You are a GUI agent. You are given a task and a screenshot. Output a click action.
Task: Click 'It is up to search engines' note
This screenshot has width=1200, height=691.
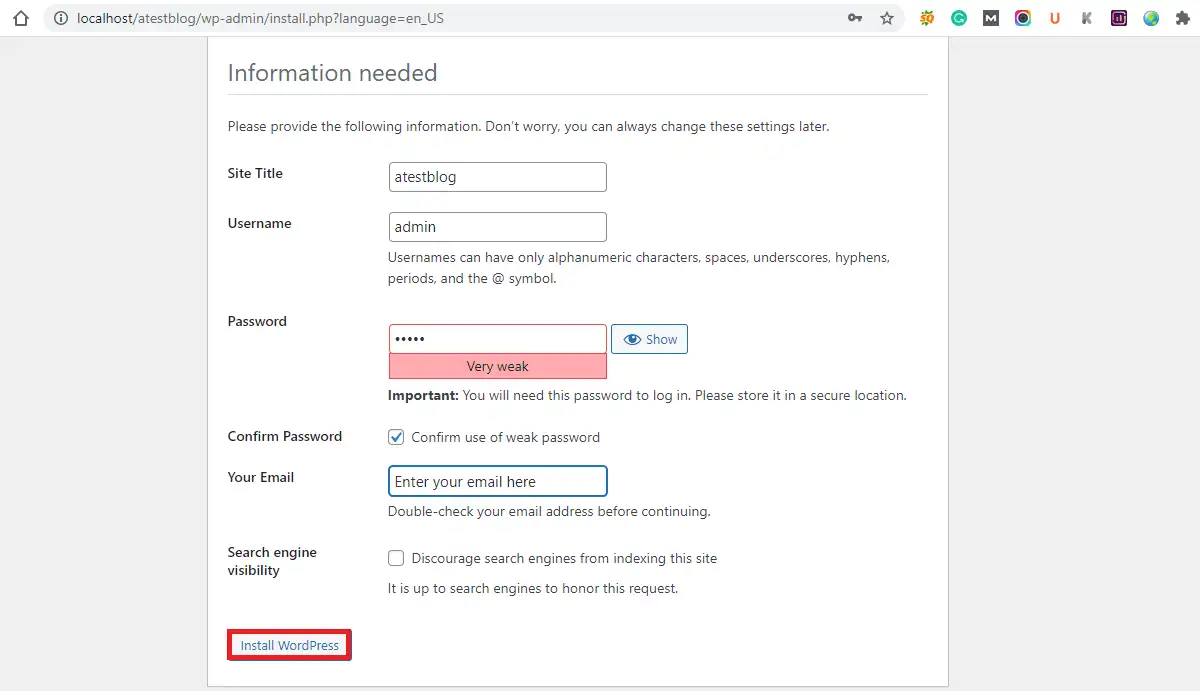[533, 588]
